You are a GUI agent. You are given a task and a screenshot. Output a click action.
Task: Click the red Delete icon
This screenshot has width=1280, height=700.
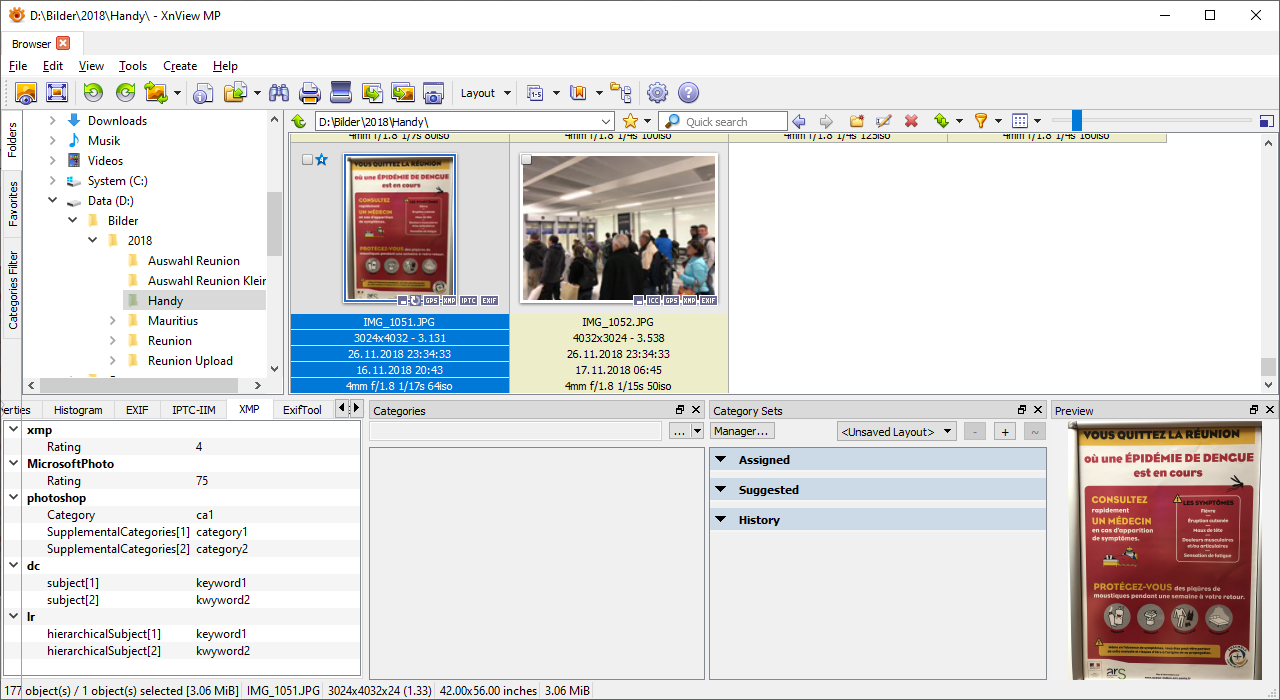point(911,121)
